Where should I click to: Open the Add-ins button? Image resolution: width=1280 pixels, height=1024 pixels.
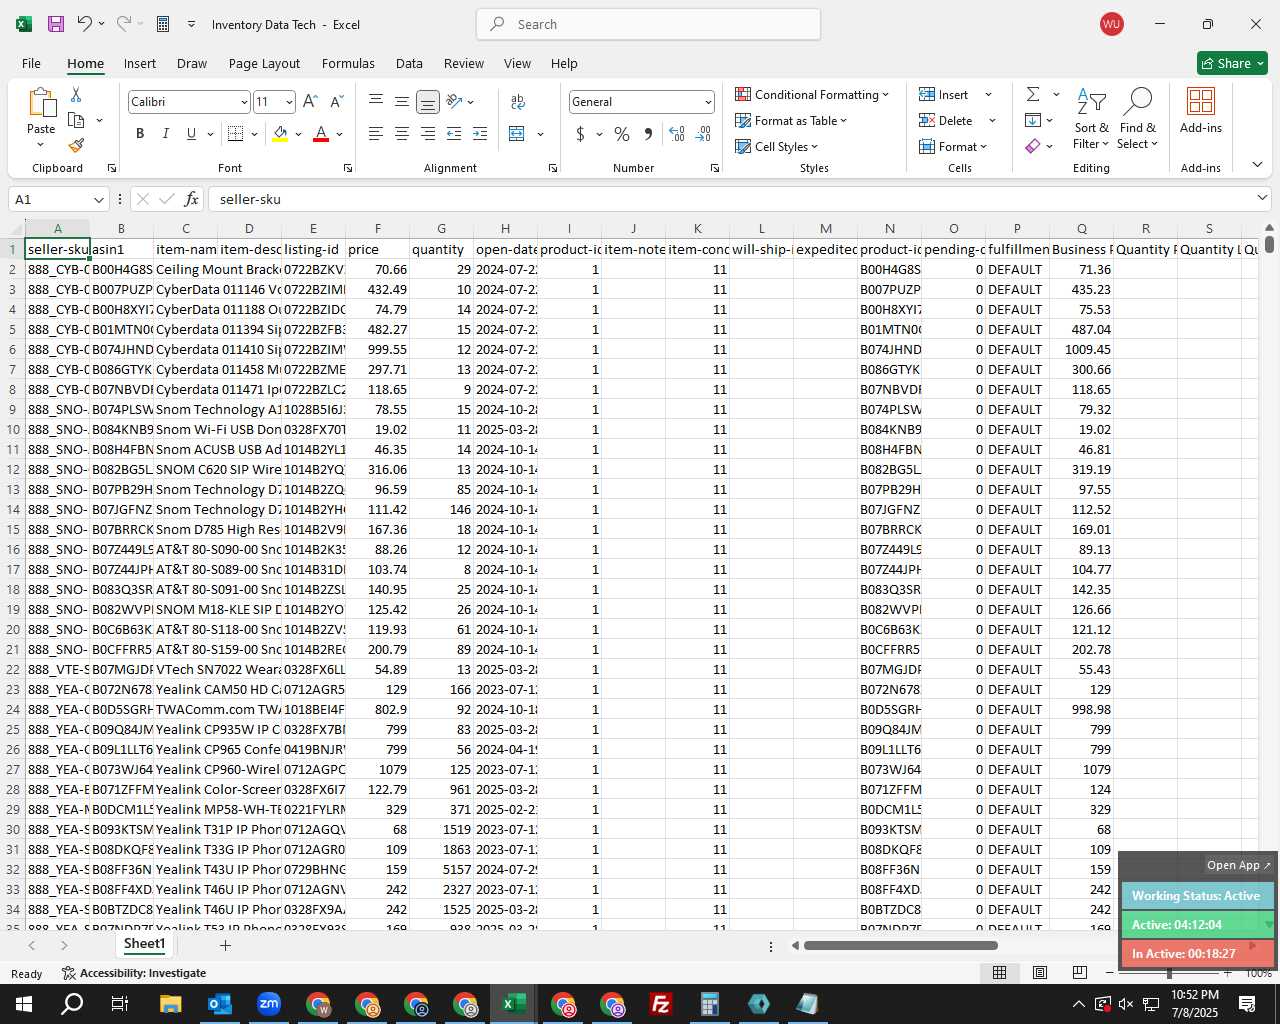1200,109
